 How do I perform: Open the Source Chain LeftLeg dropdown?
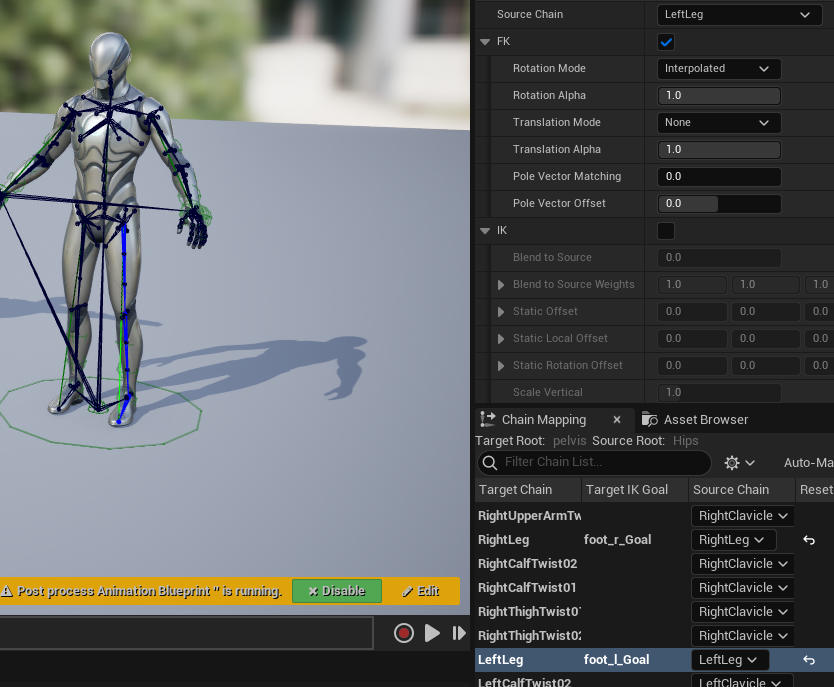pos(739,15)
